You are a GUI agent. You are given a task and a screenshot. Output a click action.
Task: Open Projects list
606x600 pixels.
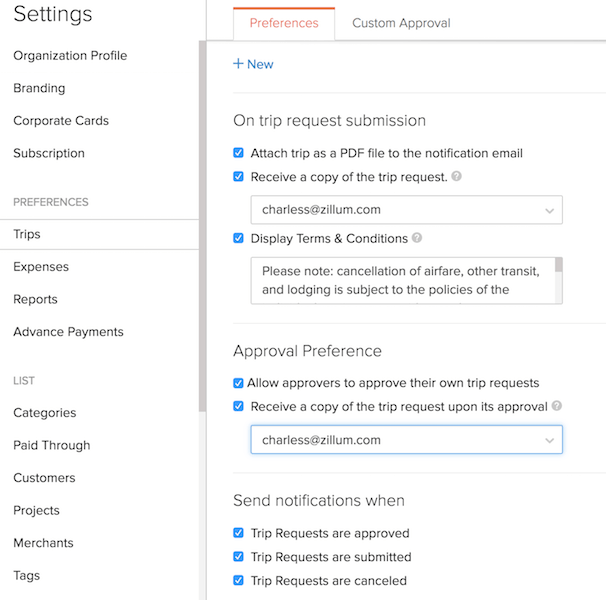pos(36,510)
